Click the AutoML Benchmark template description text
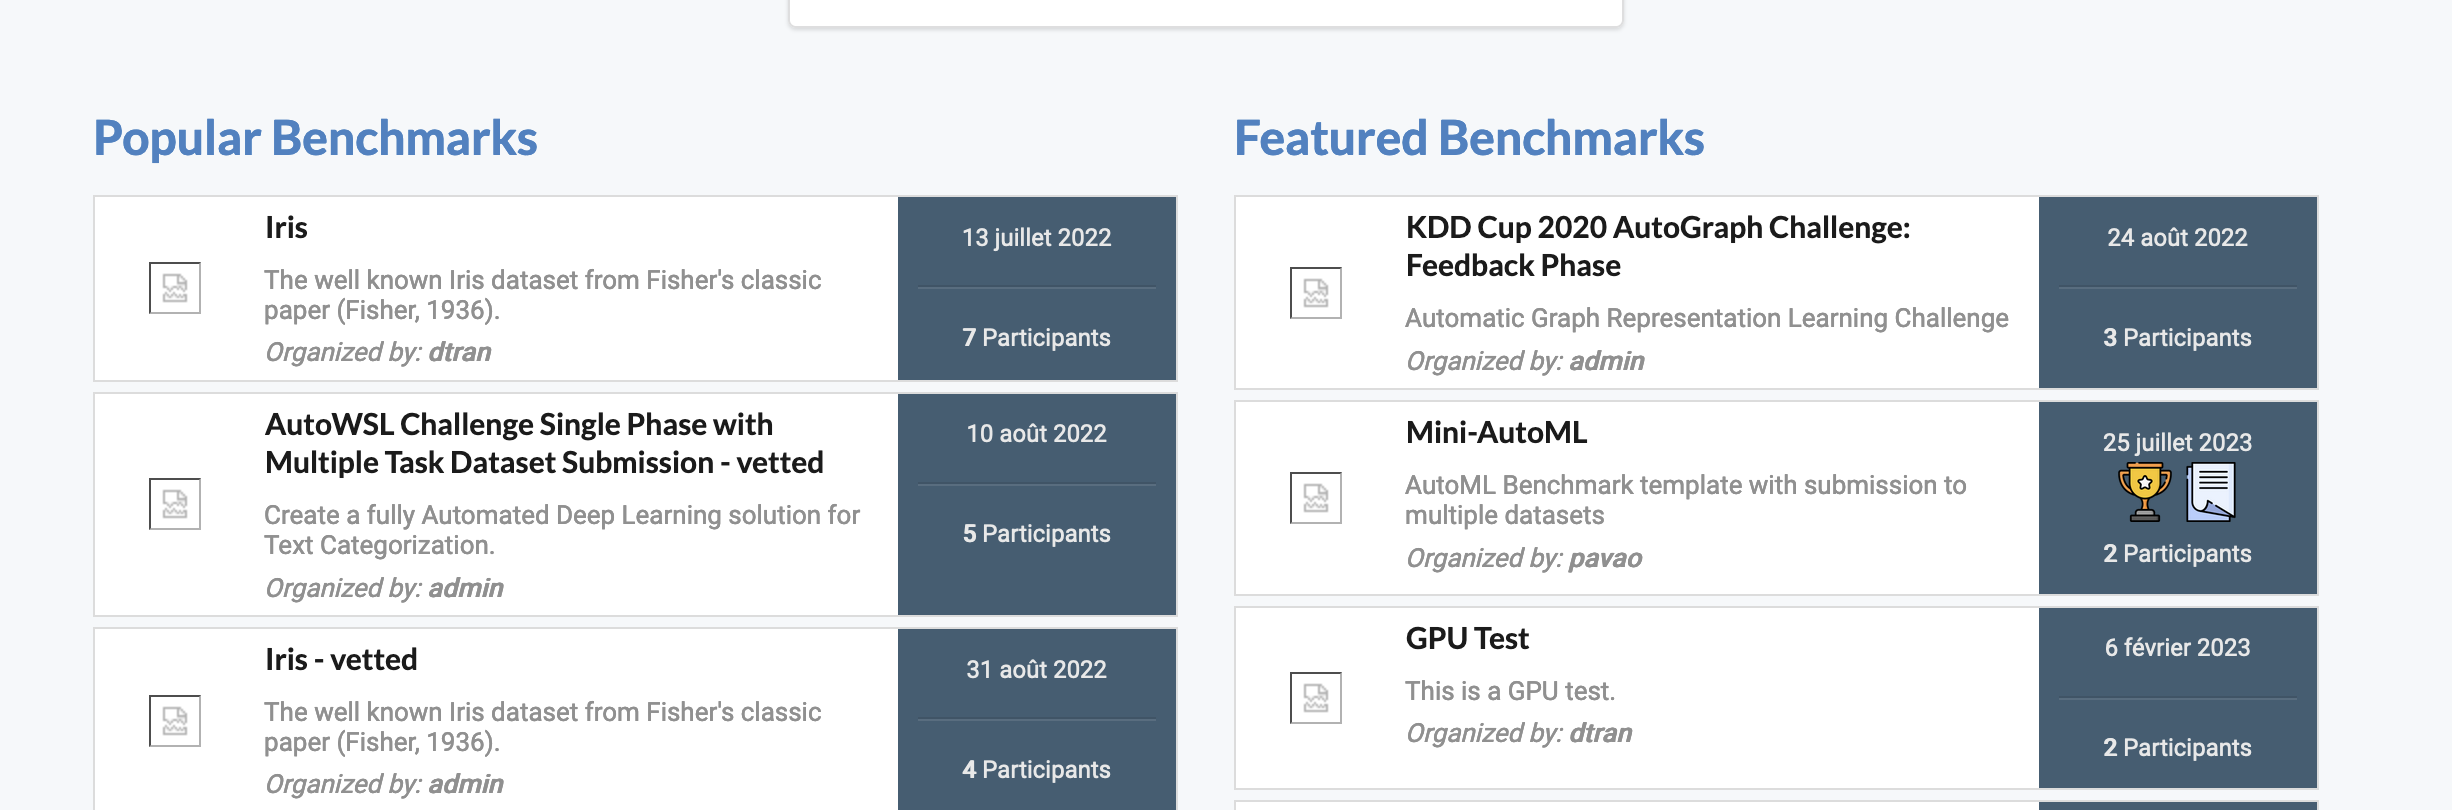This screenshot has width=2452, height=810. (x=1685, y=501)
